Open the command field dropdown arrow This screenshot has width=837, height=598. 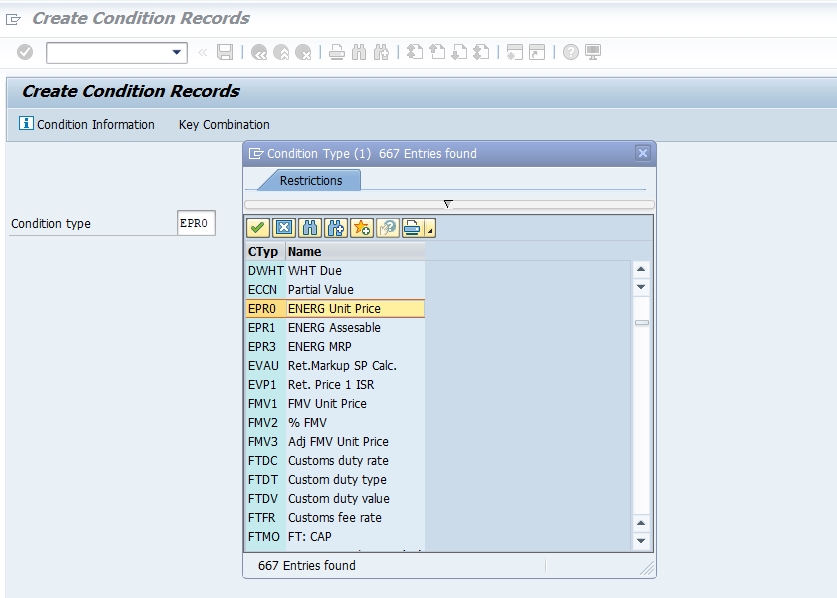tap(177, 52)
